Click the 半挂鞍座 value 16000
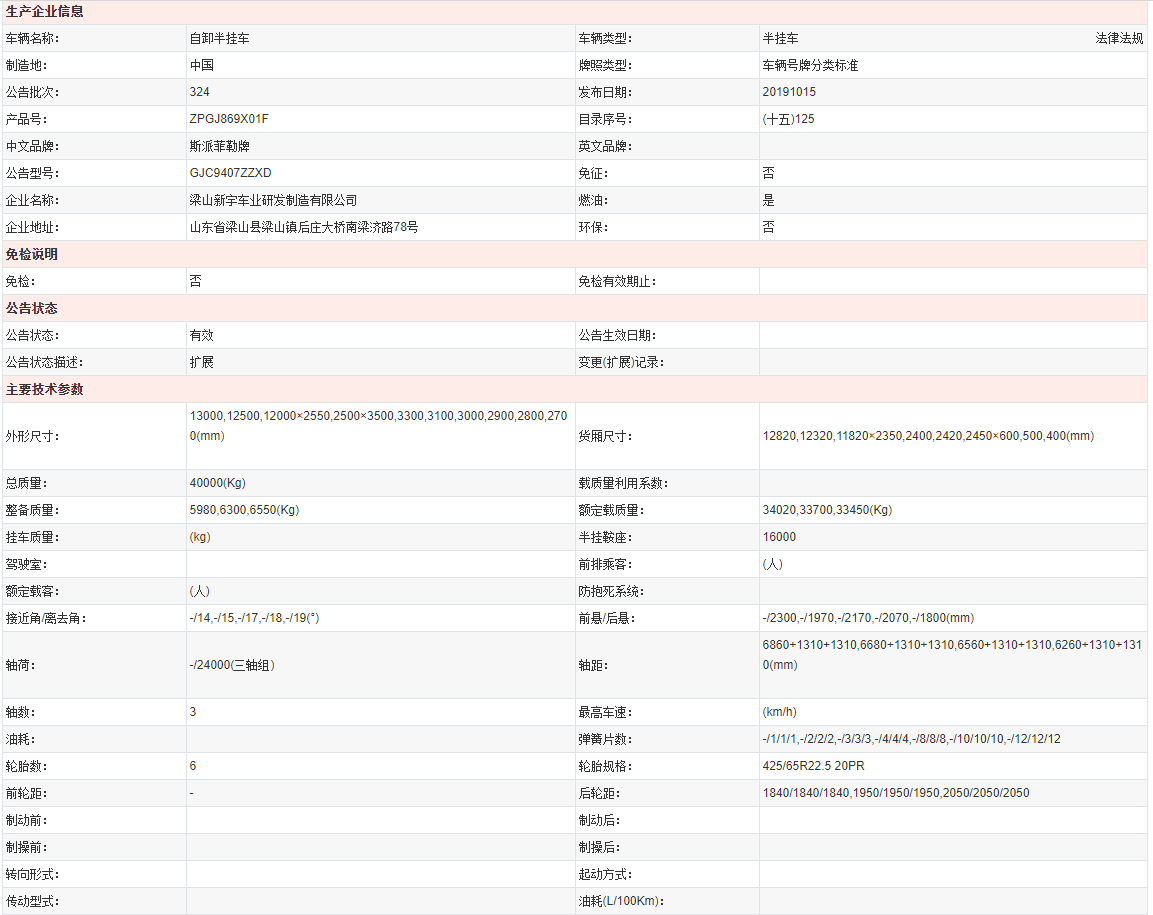Screen dimensions: 1153x915 pos(779,537)
